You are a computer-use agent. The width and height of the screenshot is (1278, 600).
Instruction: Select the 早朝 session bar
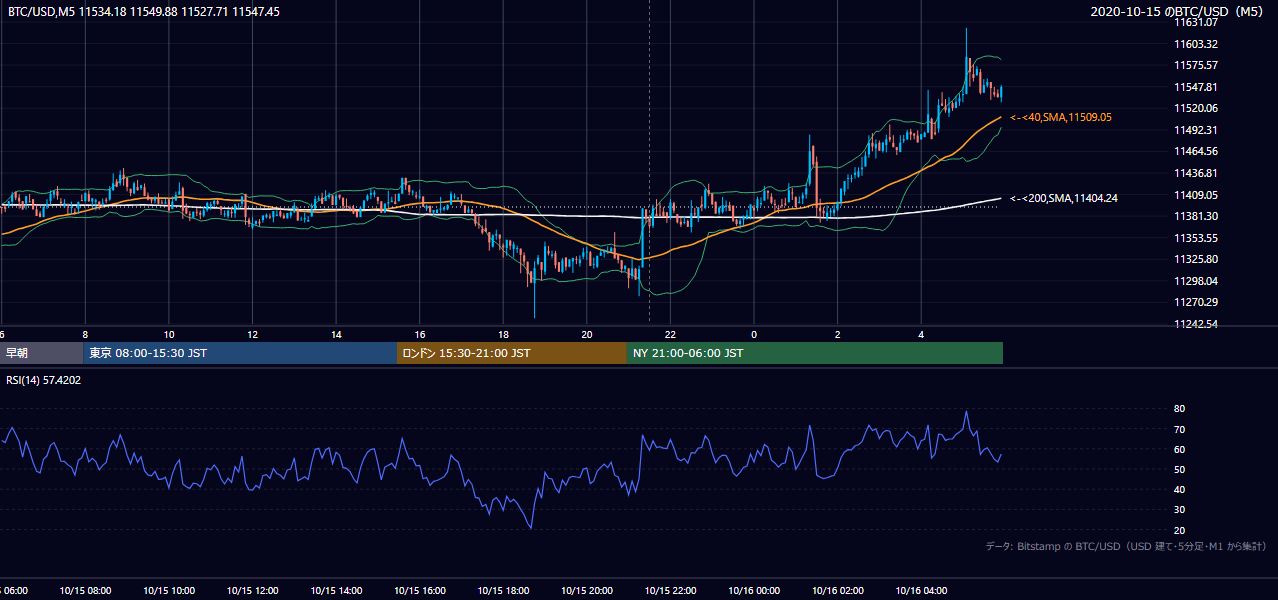pos(41,353)
